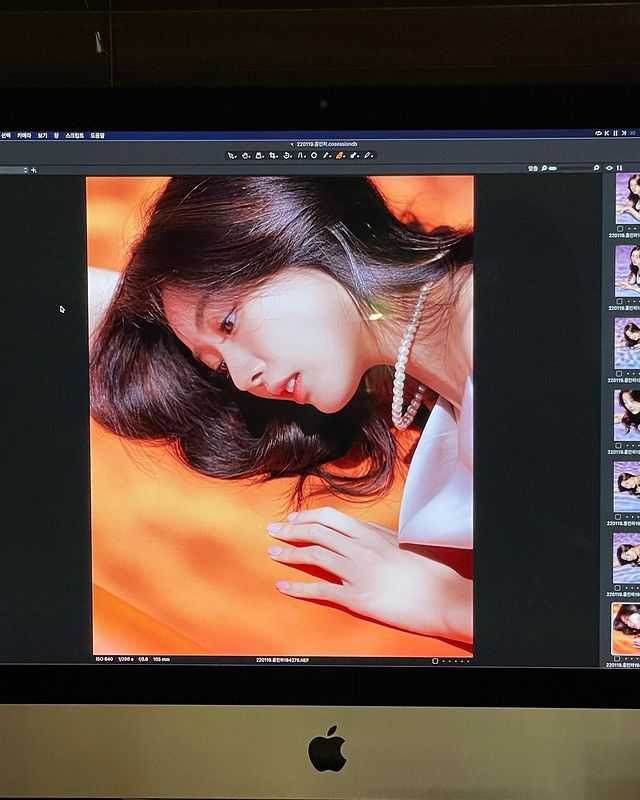Toggle the eye icon above thumbnail browser

click(x=609, y=168)
